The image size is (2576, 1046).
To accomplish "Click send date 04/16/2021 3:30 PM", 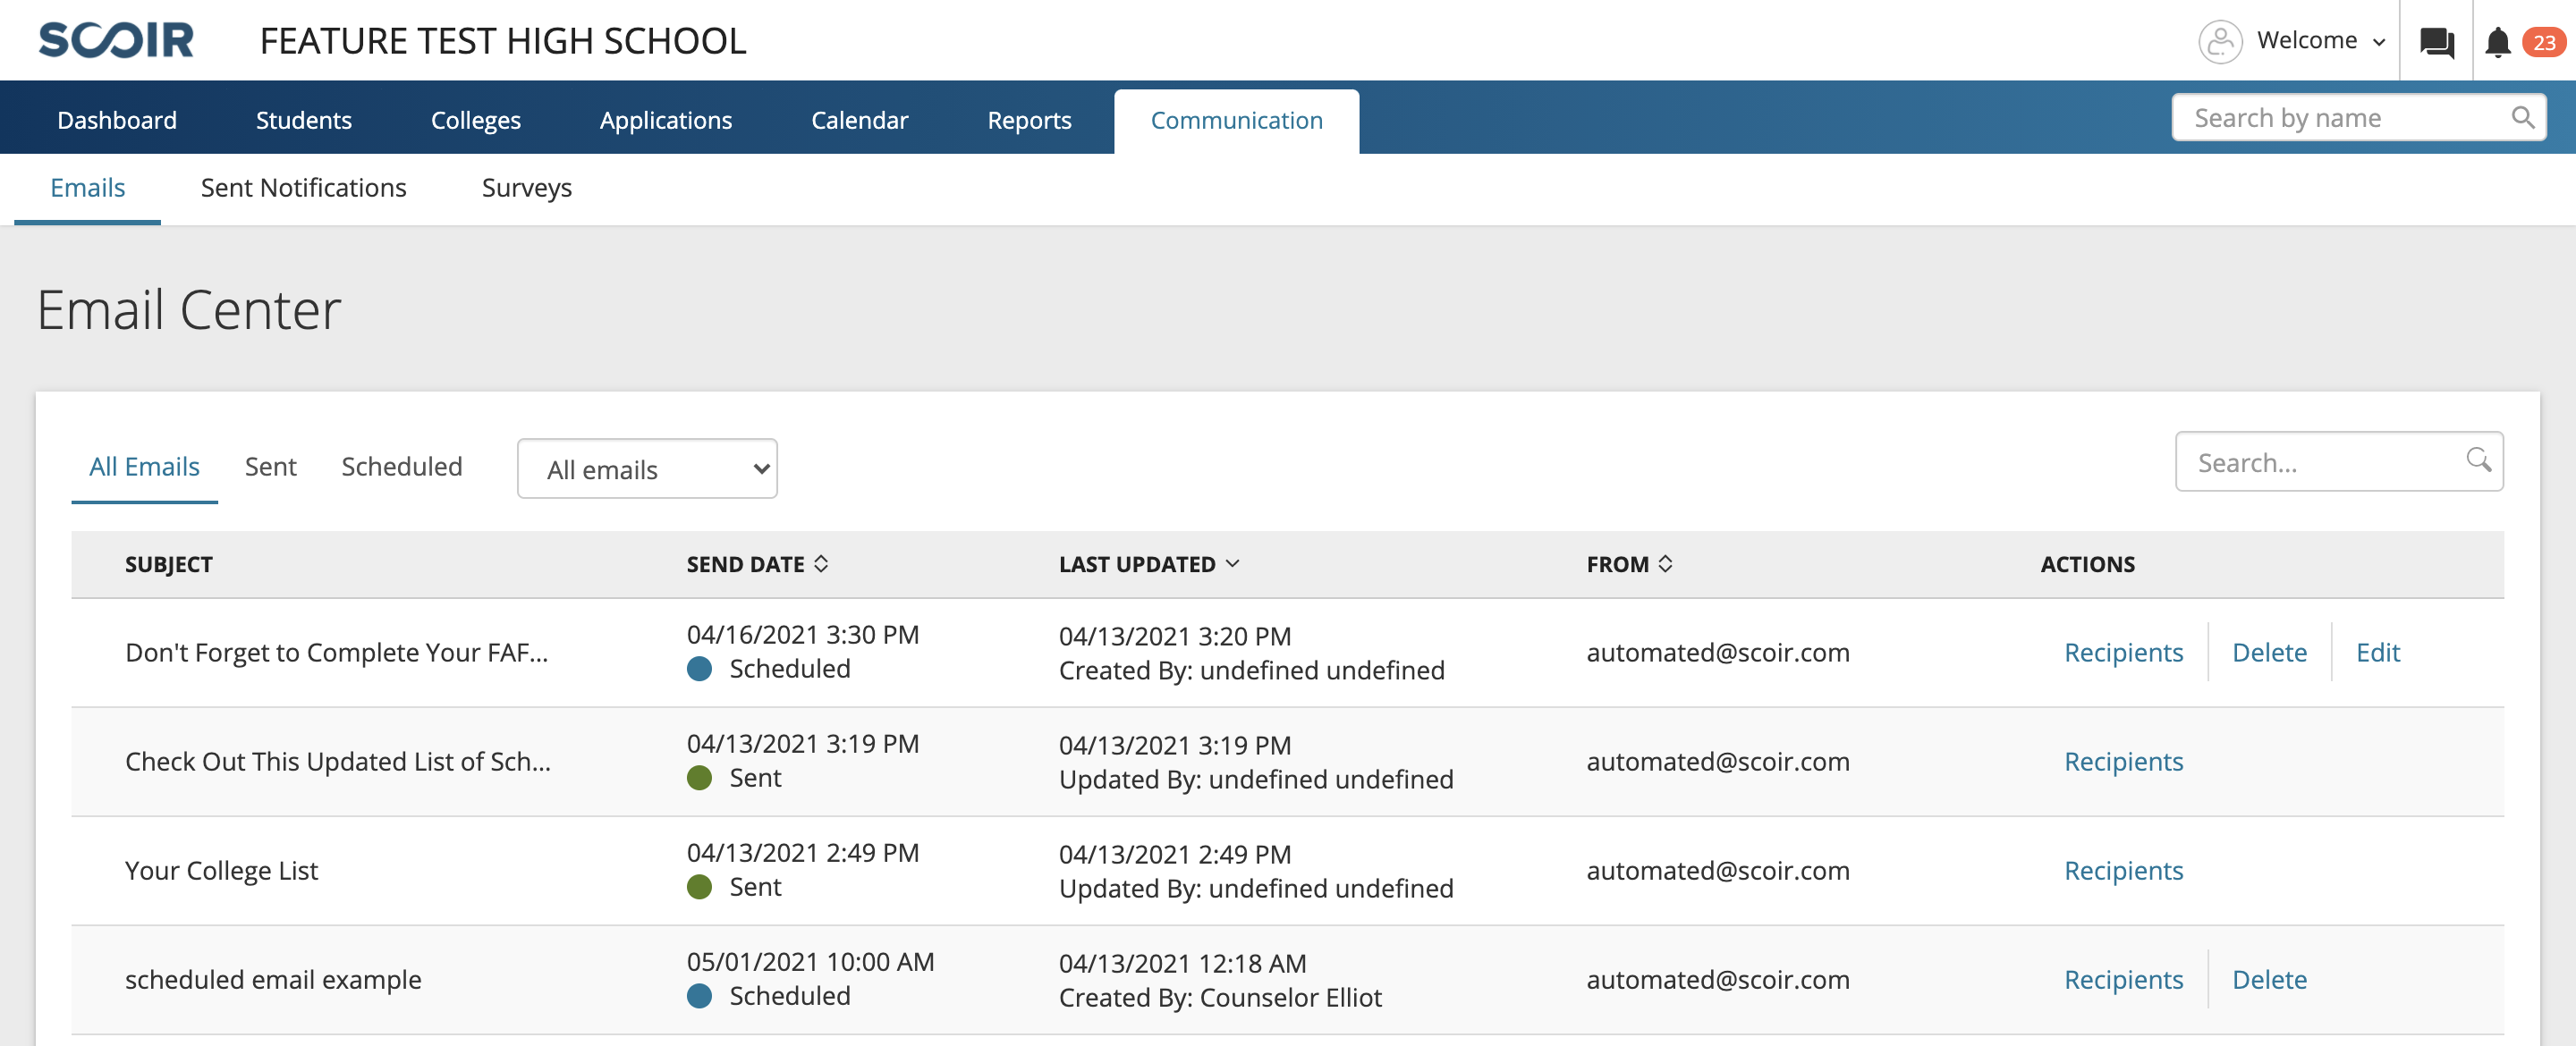I will click(x=802, y=635).
